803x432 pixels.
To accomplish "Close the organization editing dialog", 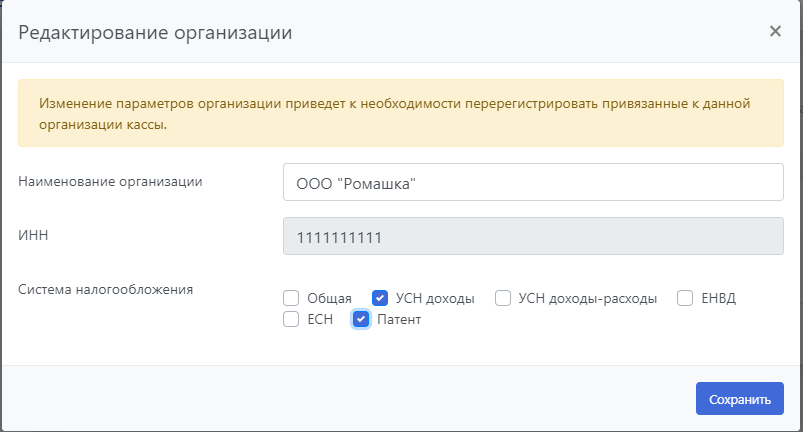I will pyautogui.click(x=775, y=31).
